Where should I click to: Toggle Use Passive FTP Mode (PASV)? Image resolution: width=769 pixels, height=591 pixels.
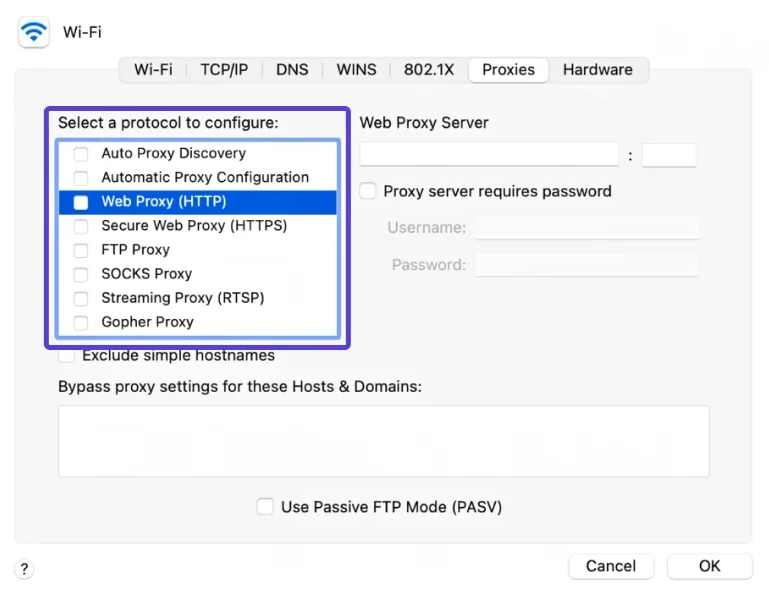pyautogui.click(x=265, y=507)
